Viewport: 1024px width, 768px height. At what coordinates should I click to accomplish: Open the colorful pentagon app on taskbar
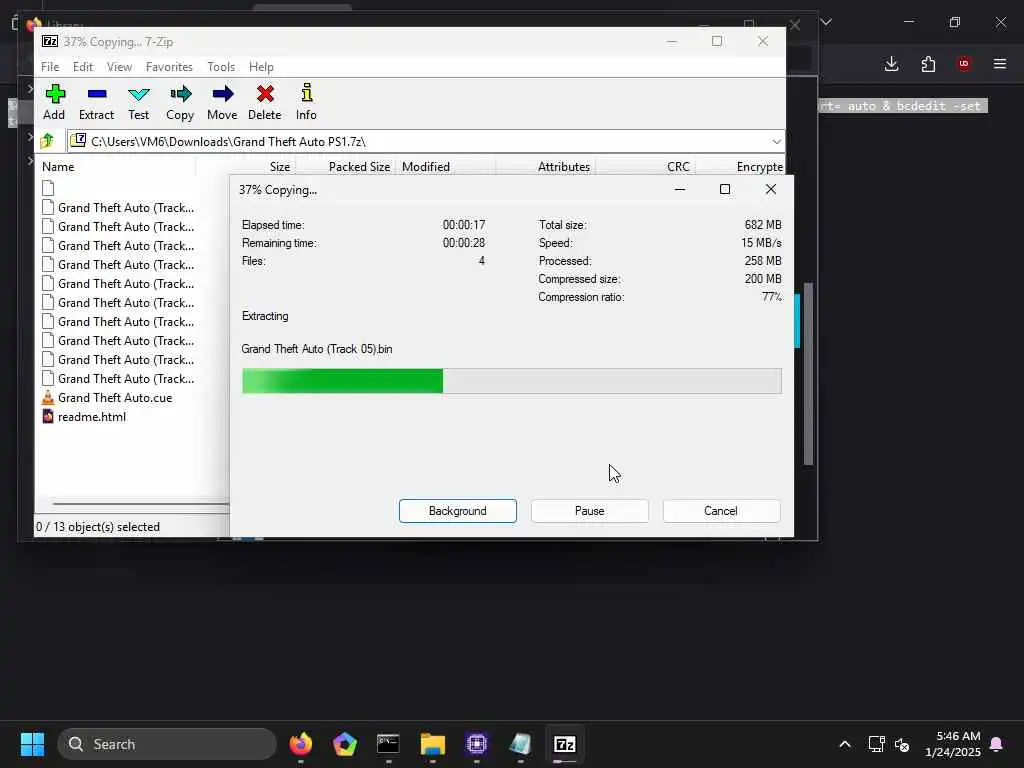(345, 744)
